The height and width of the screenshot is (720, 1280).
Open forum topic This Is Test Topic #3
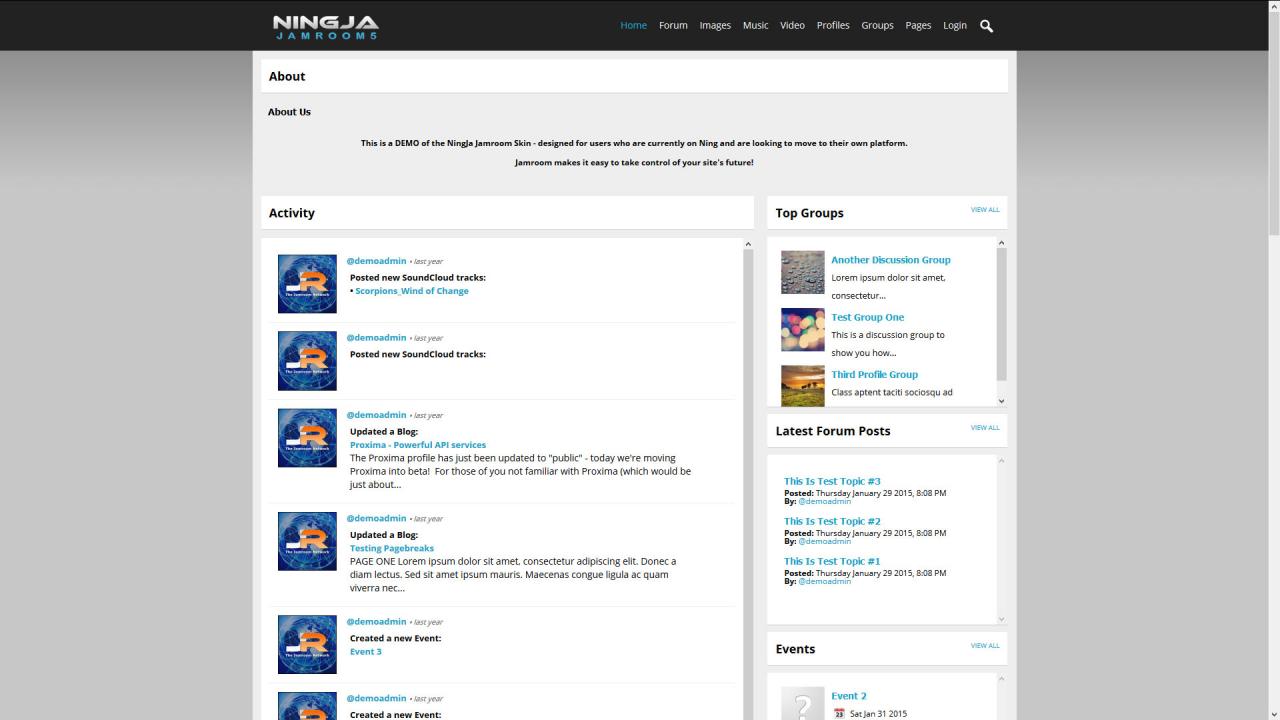[x=832, y=481]
